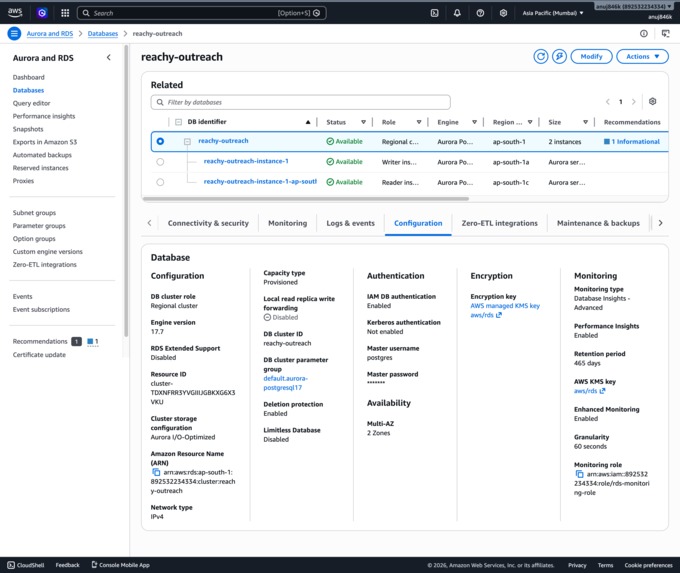Switch to the Monitoring tab
The image size is (680, 573).
click(288, 223)
